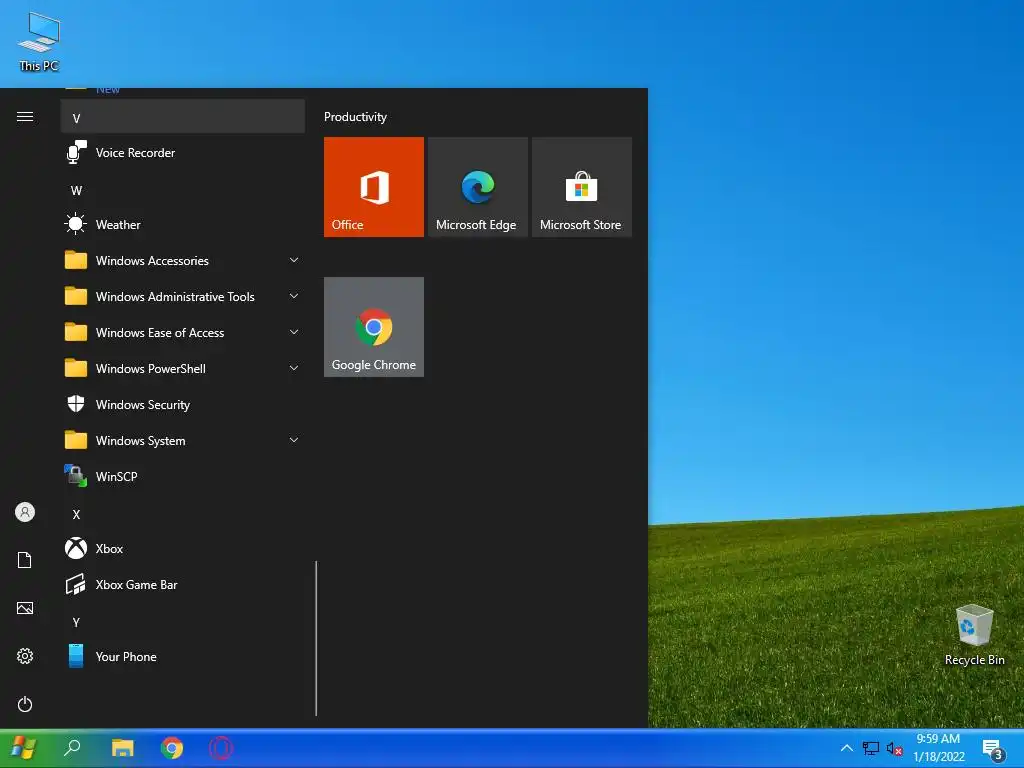
Task: Expand Windows Ease of Access chevron
Action: tap(294, 332)
